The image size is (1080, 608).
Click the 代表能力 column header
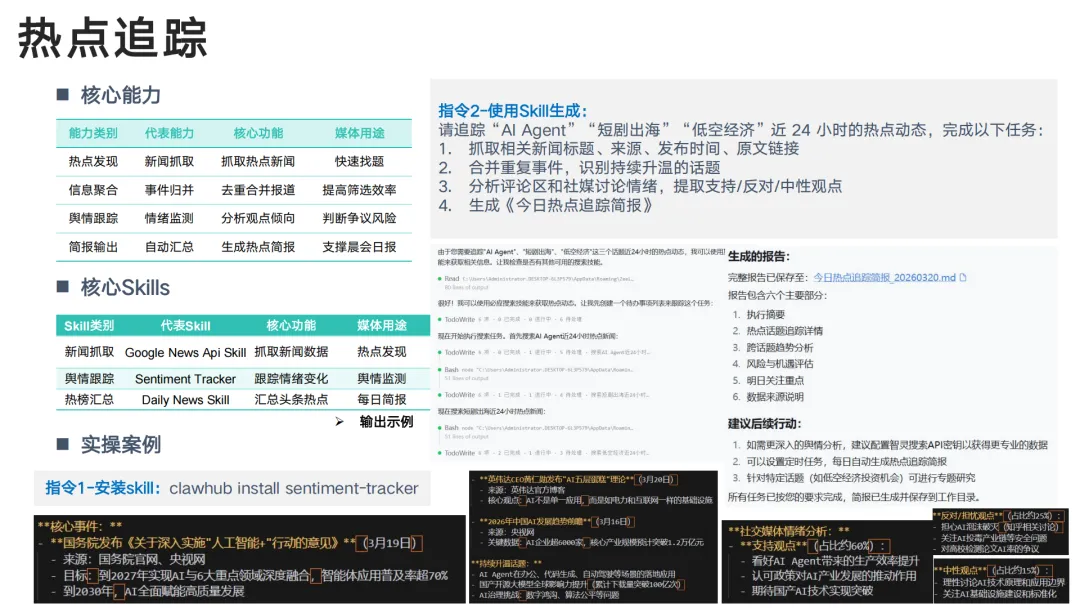click(169, 133)
